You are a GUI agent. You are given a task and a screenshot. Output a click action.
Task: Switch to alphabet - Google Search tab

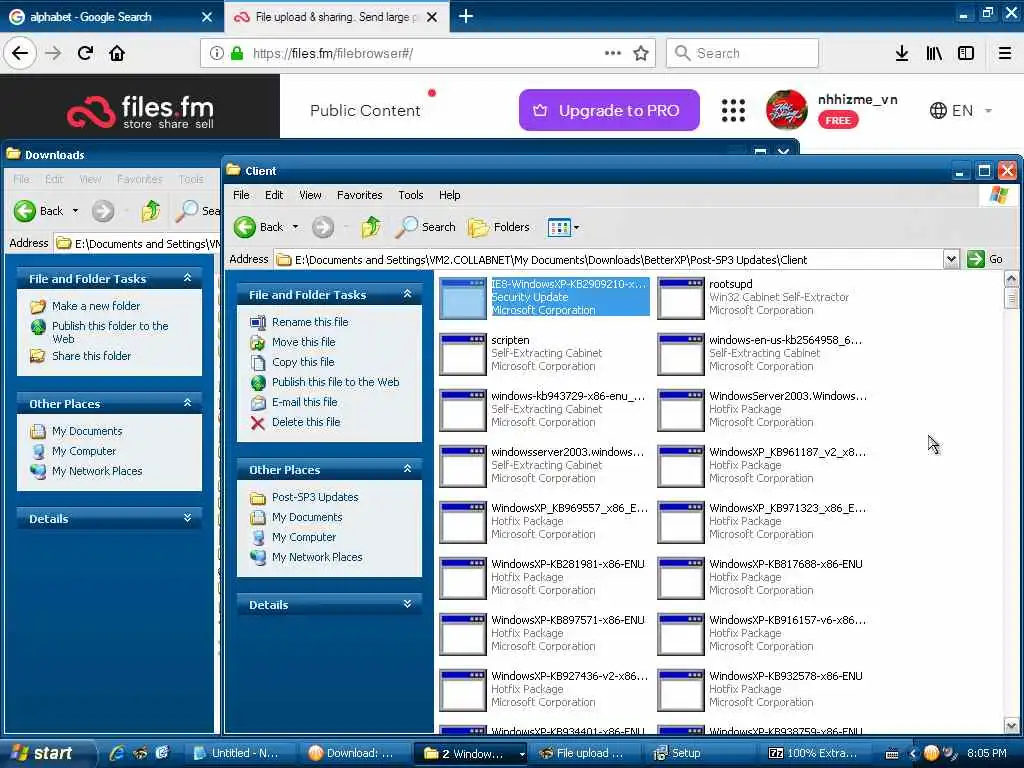(111, 17)
